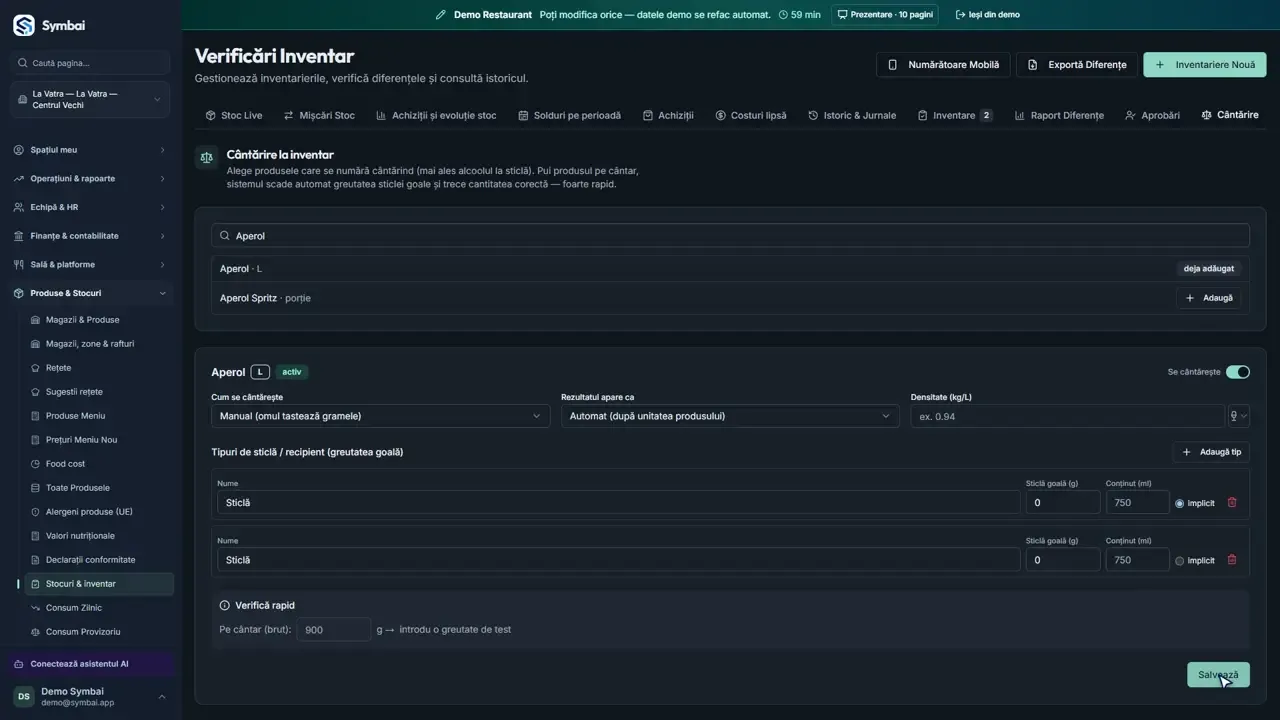Click the Pe cântar (brut) weight field
The image size is (1280, 720).
tap(334, 630)
